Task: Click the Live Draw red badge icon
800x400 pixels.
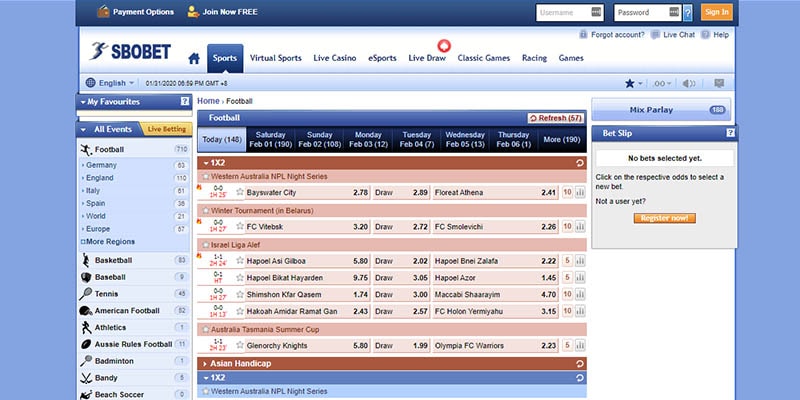Action: [x=444, y=46]
